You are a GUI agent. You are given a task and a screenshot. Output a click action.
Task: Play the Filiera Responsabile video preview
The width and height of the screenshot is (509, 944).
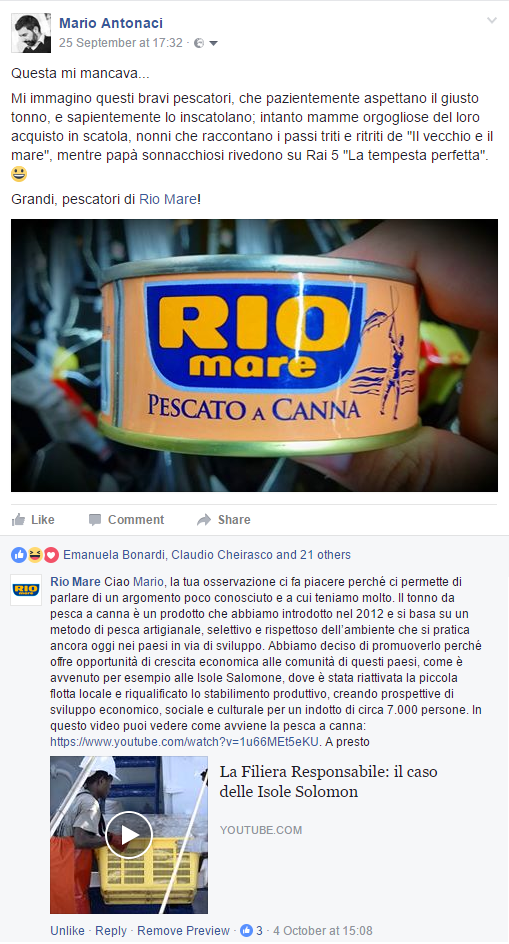pos(129,834)
